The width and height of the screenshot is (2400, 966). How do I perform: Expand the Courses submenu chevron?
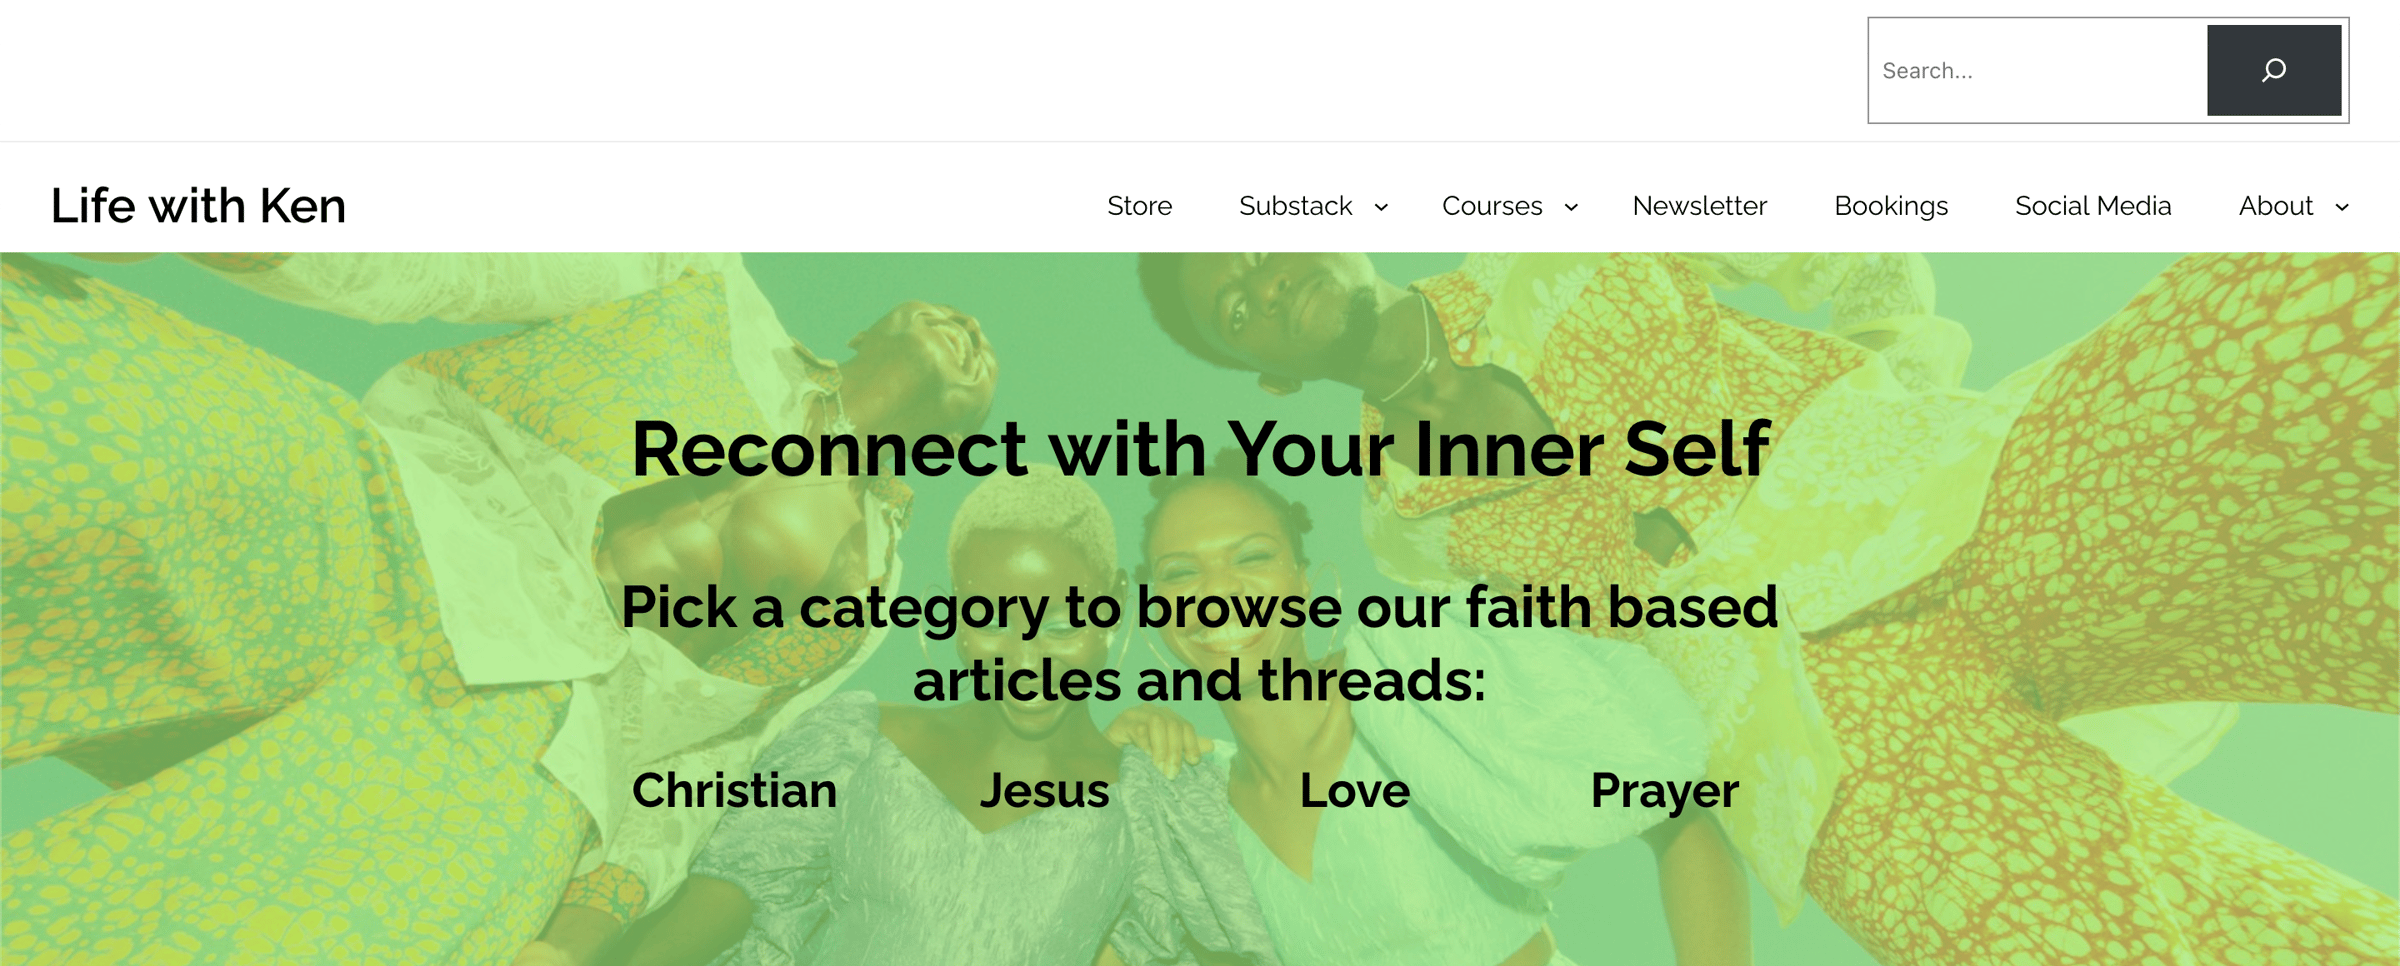tap(1571, 207)
